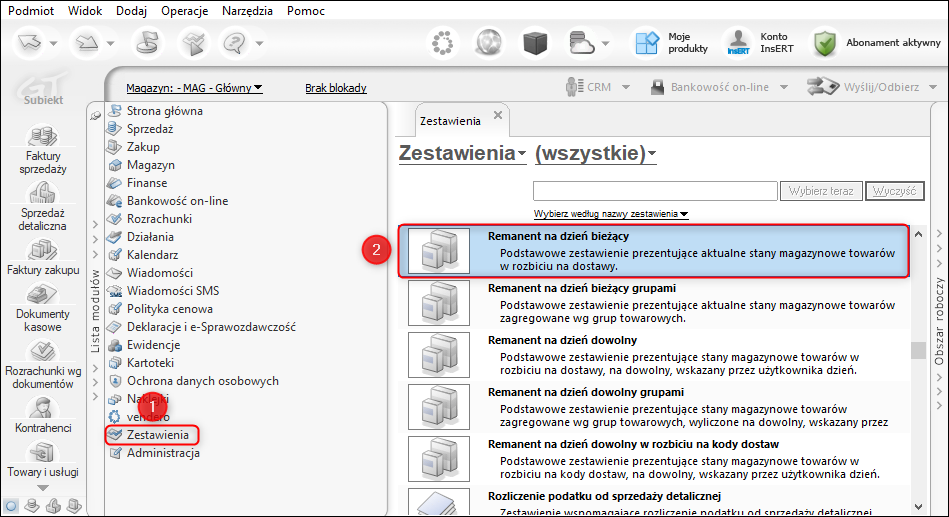The image size is (949, 517).
Task: Expand the Magazyn MAG Główny dropdown
Action: tap(194, 88)
